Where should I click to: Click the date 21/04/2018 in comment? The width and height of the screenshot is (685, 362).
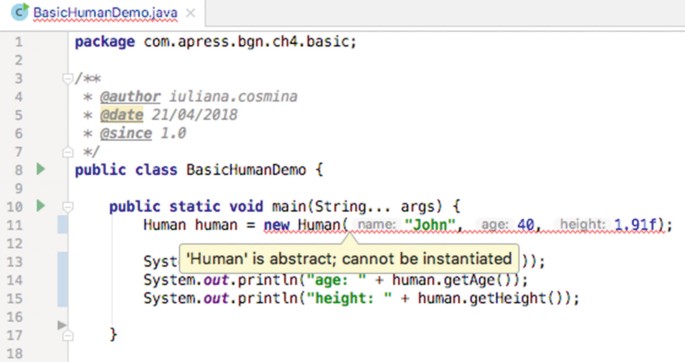(x=194, y=115)
